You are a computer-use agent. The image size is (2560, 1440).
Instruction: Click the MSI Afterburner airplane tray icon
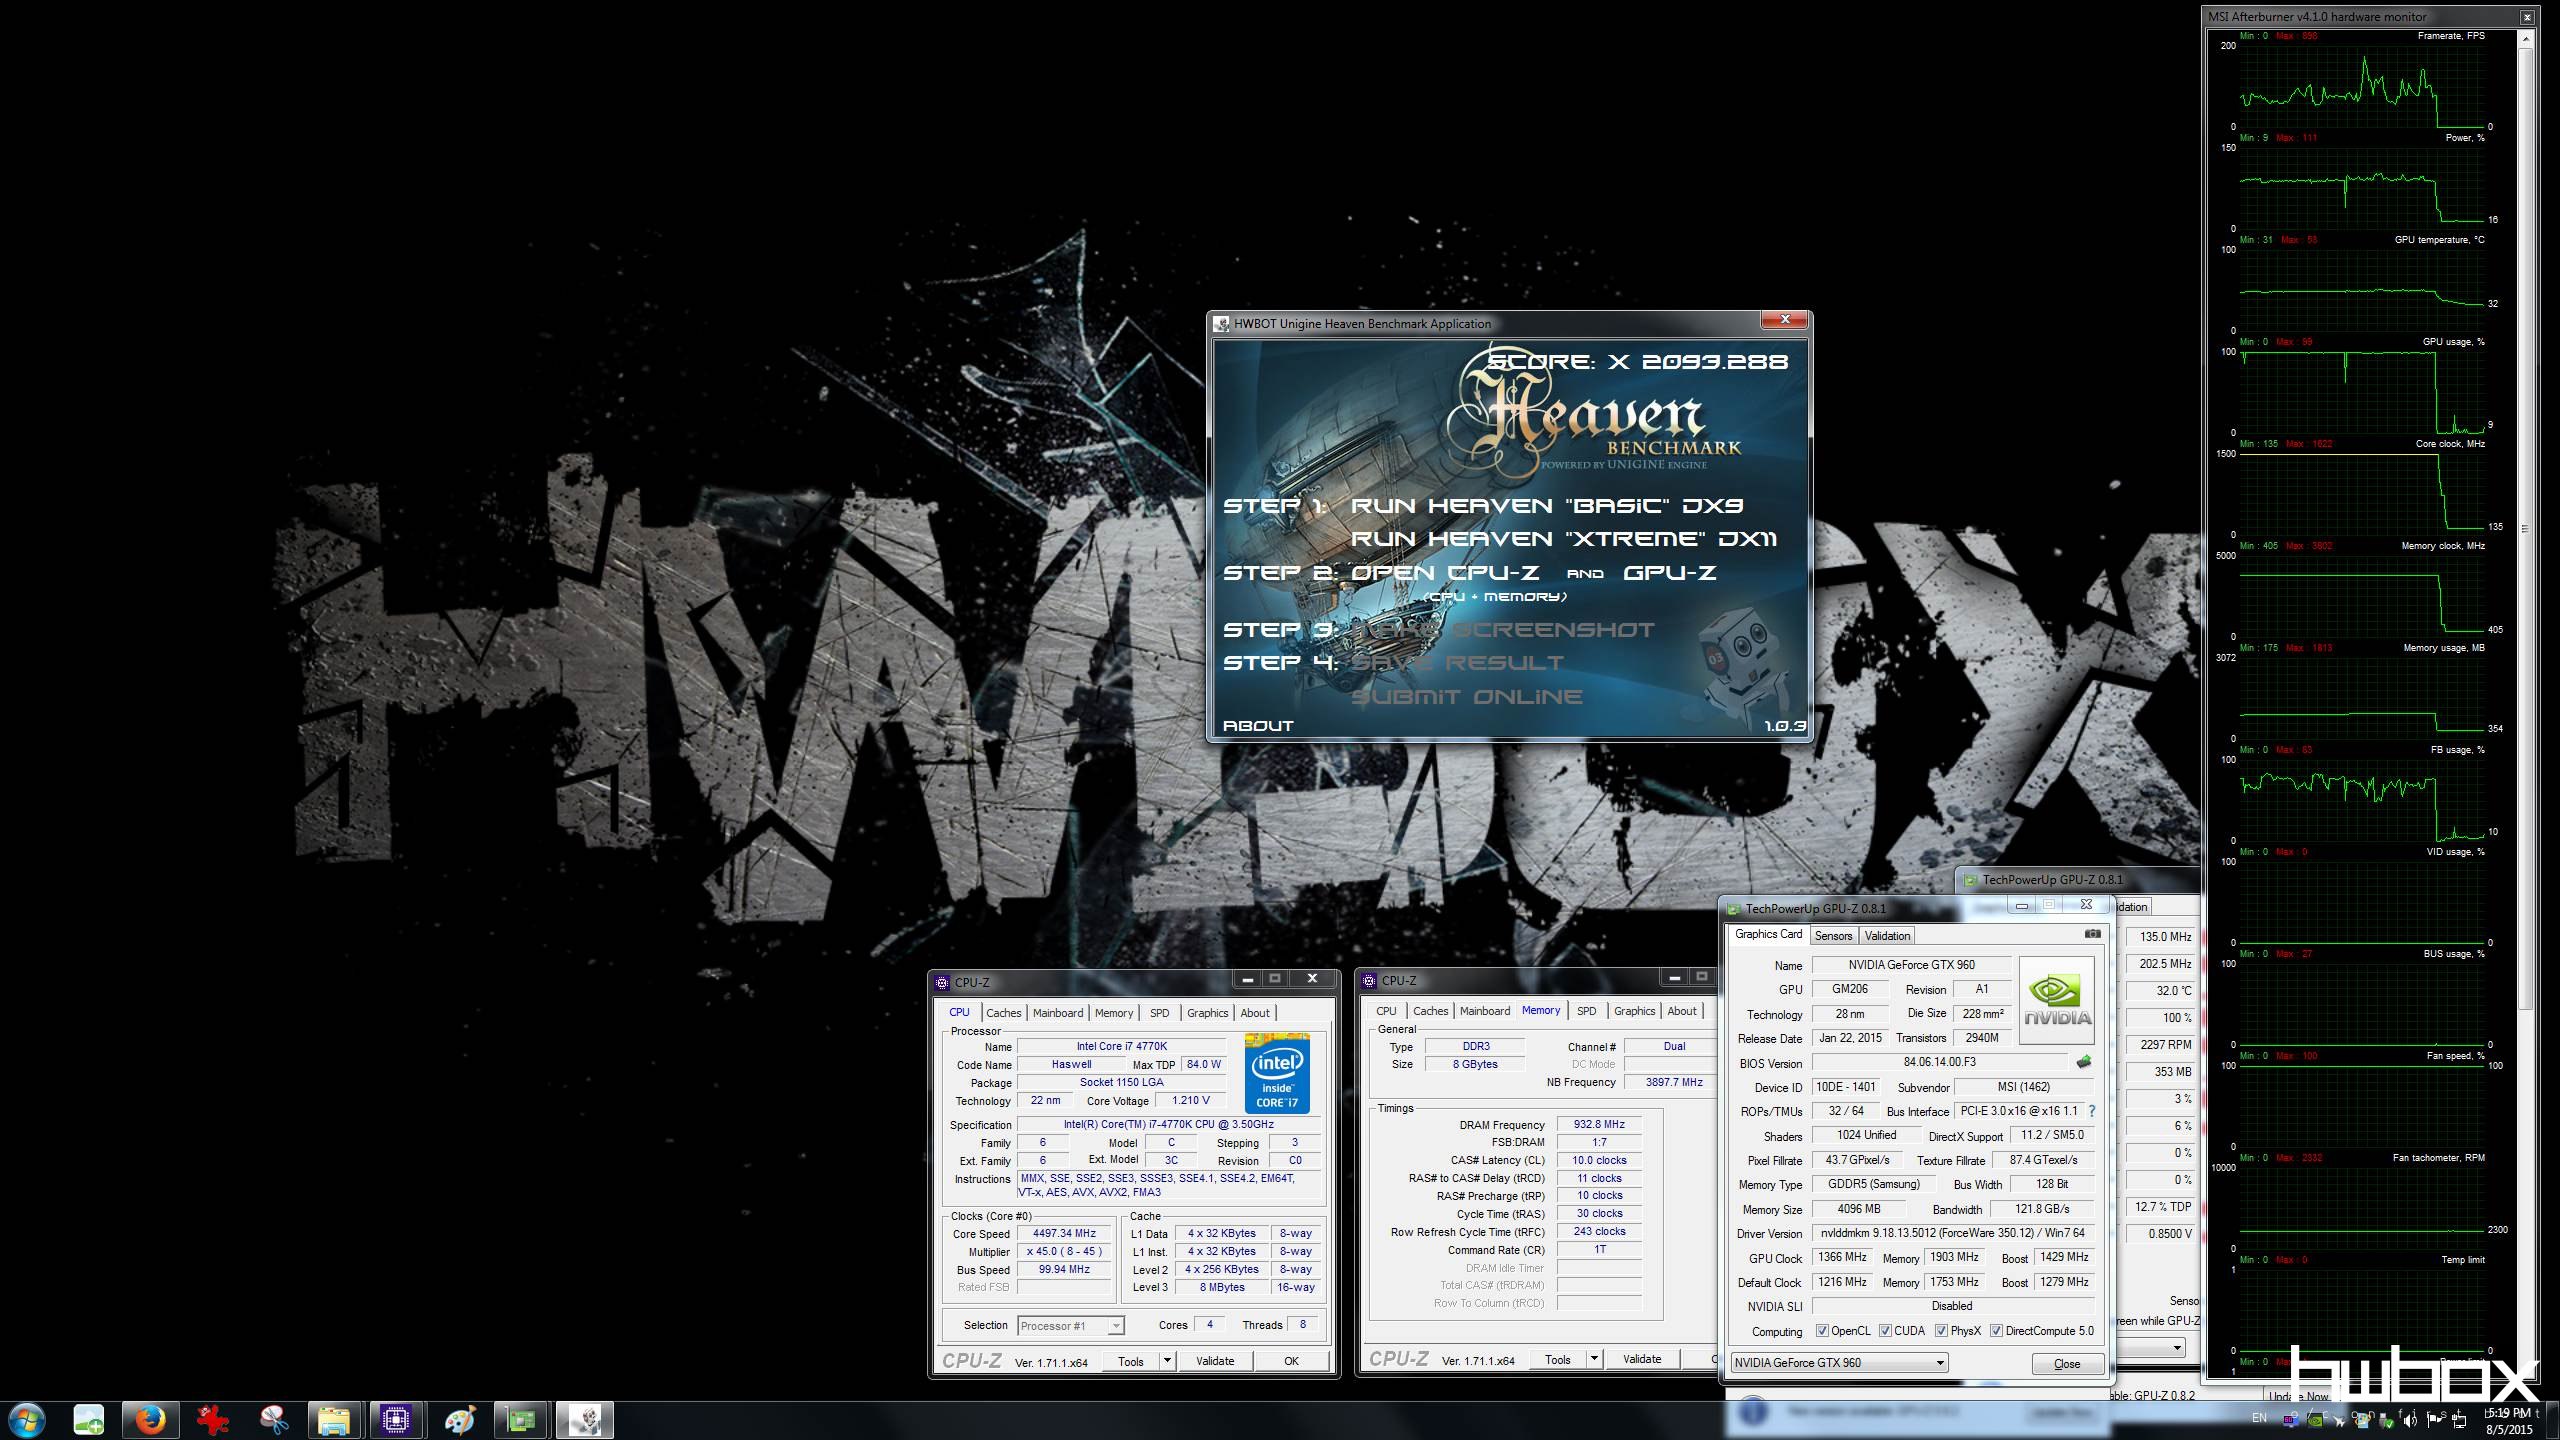click(x=2340, y=1421)
